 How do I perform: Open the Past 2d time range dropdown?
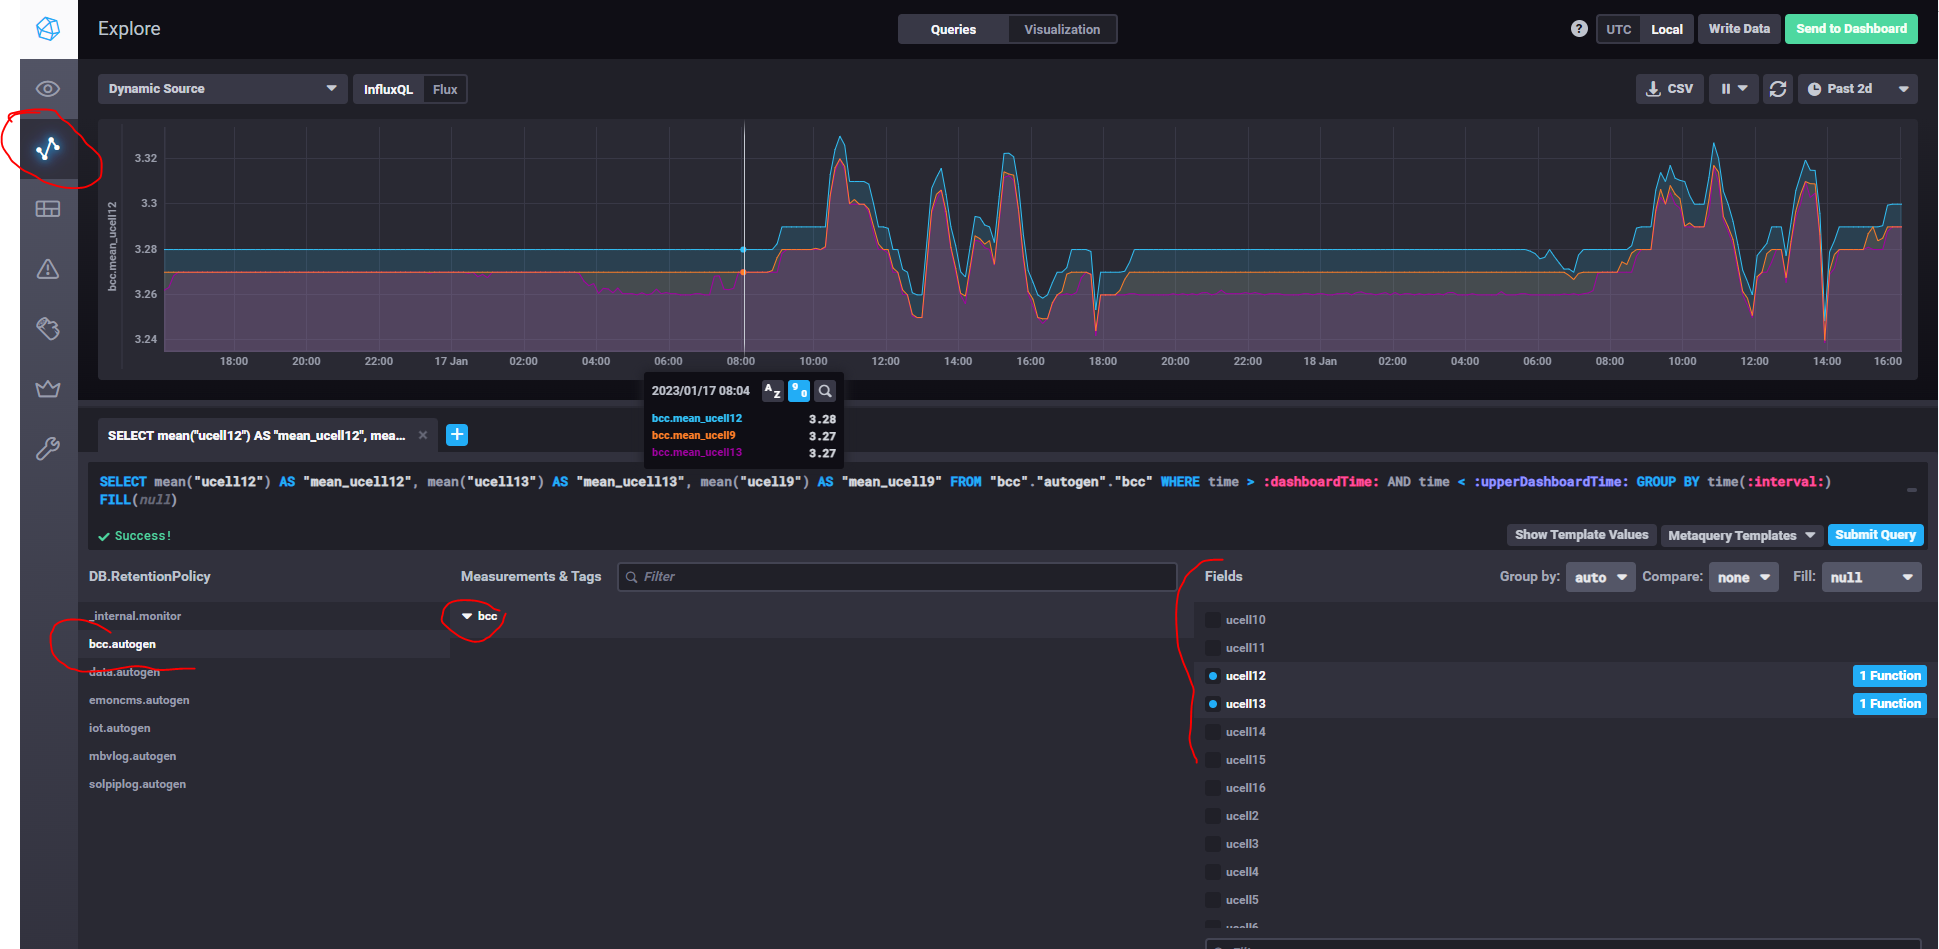tap(1858, 89)
